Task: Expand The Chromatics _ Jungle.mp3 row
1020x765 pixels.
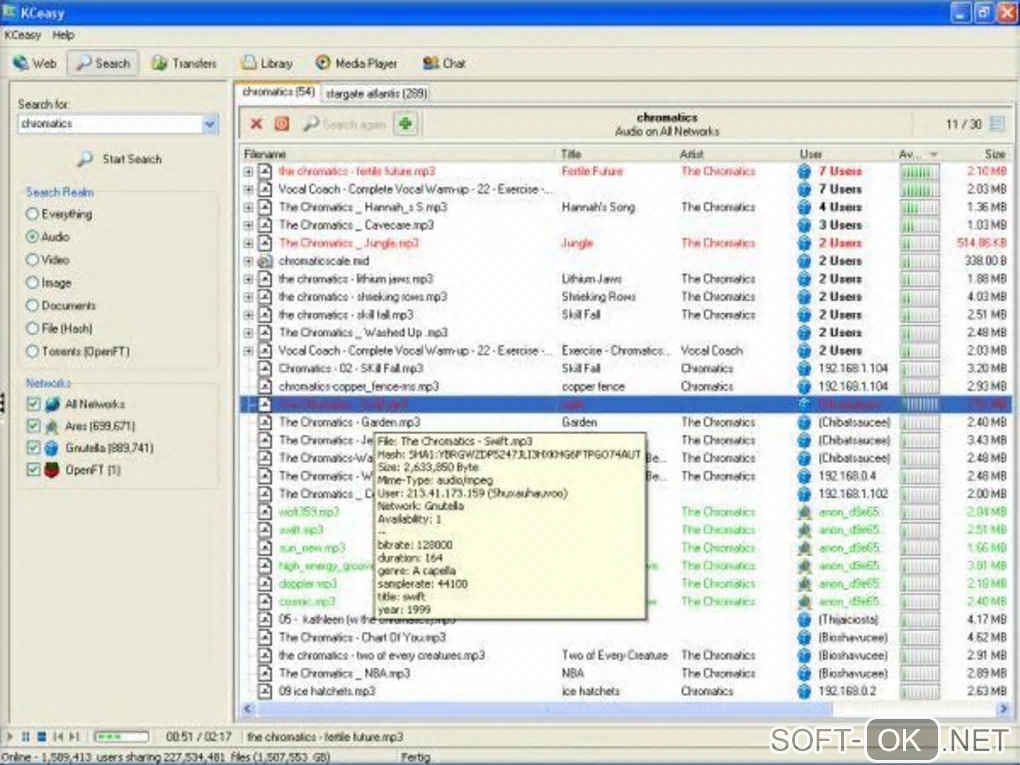Action: pos(248,243)
